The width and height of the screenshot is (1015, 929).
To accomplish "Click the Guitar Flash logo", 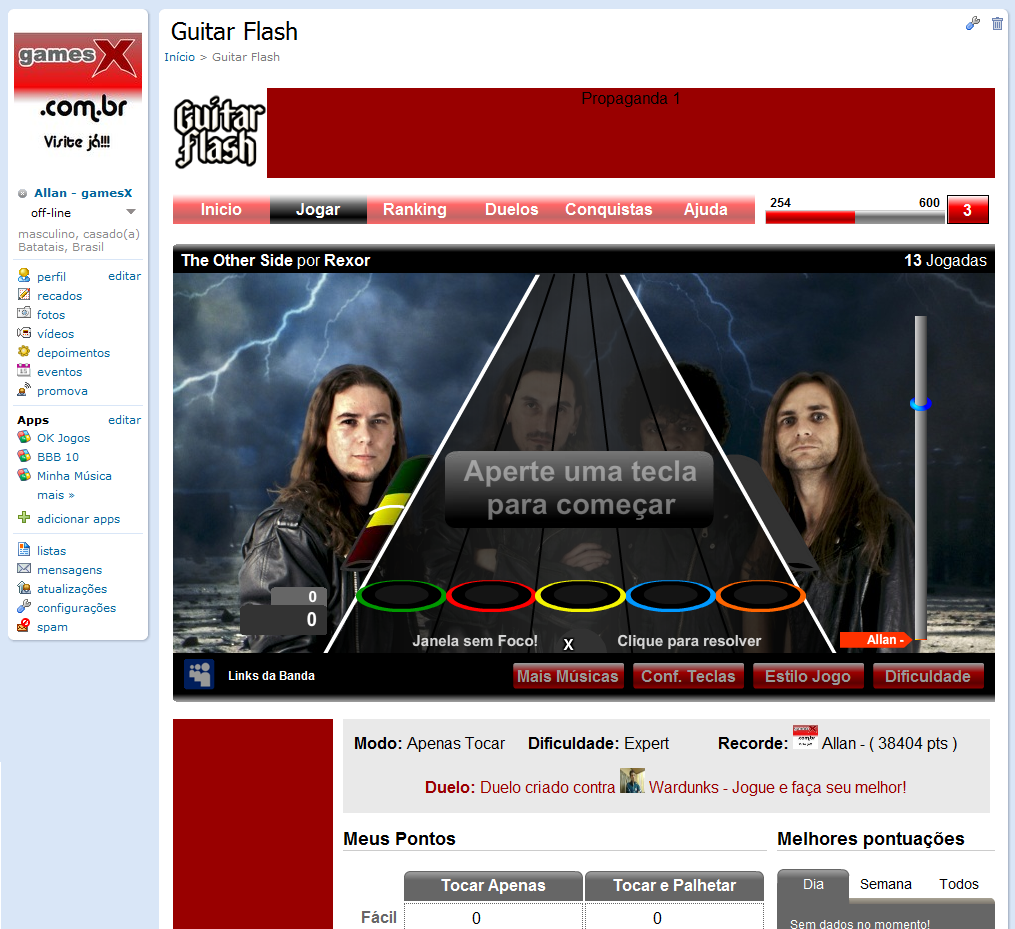I will click(219, 133).
